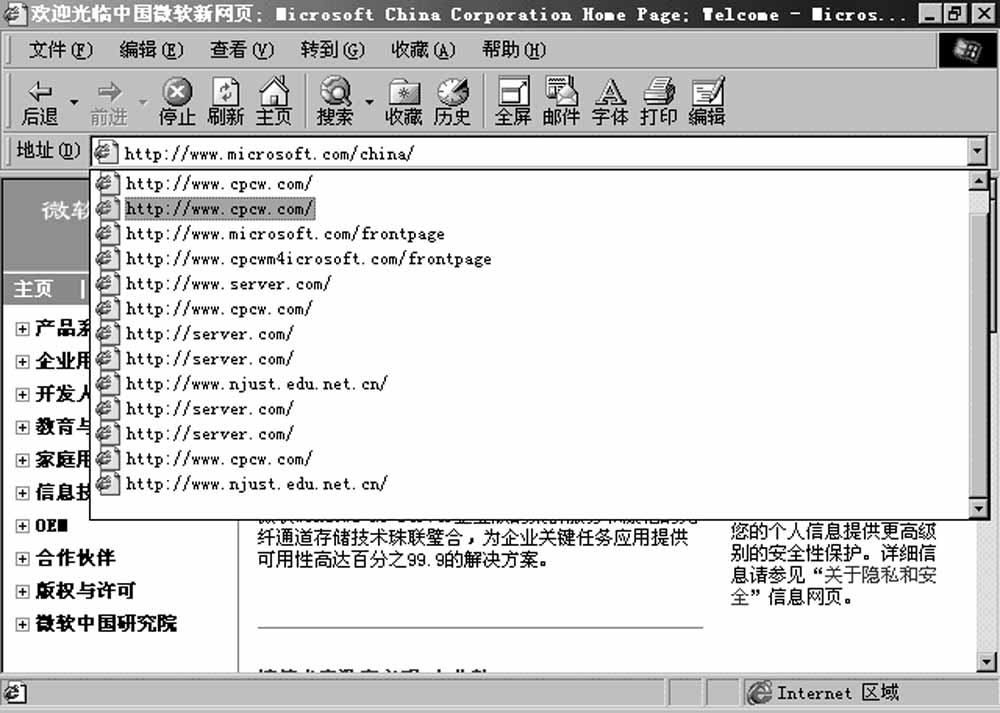Viewport: 1000px width, 713px height.
Task: Open the 版权与许可 link
Action: pyautogui.click(x=85, y=591)
